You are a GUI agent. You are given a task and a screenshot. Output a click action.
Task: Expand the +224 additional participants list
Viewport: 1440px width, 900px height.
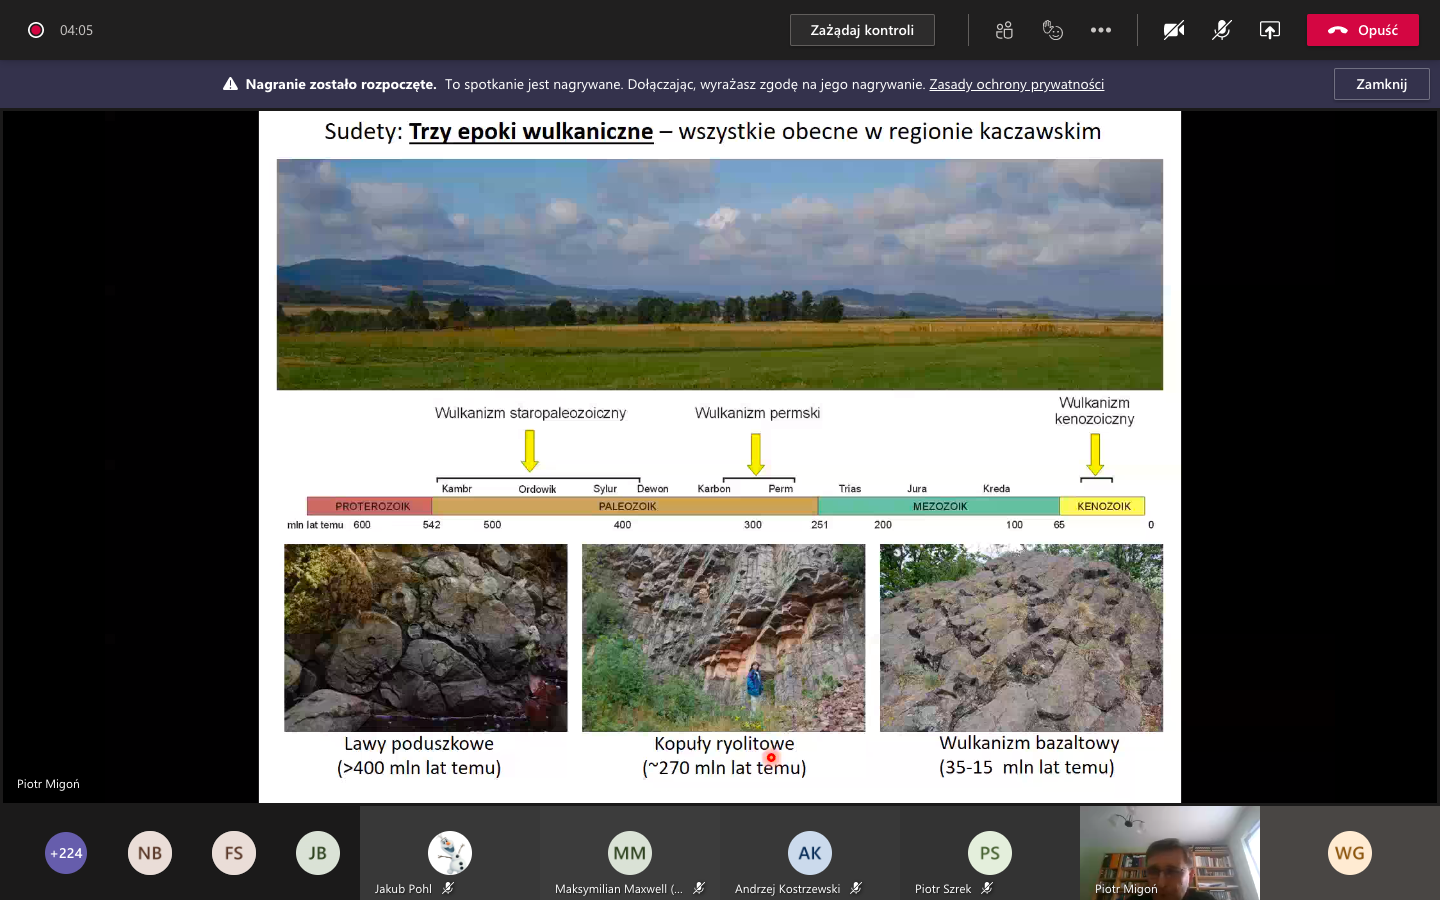66,853
